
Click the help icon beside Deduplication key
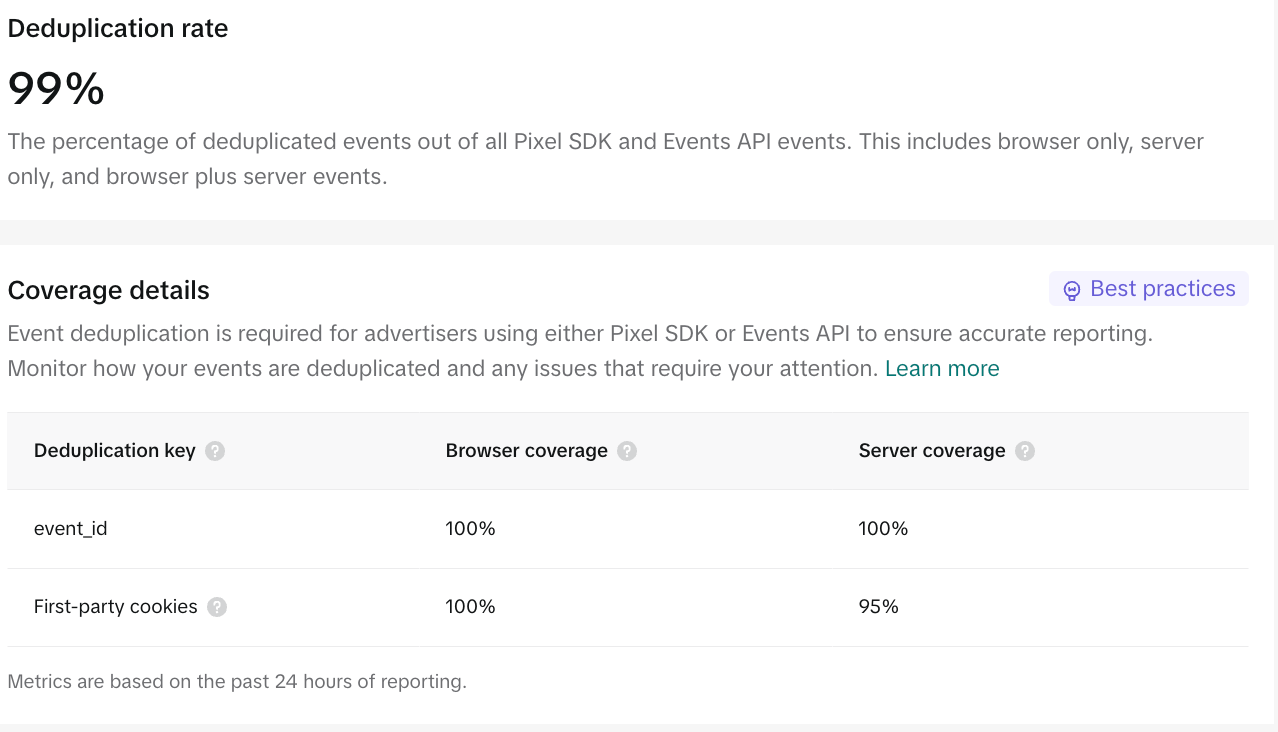click(215, 451)
